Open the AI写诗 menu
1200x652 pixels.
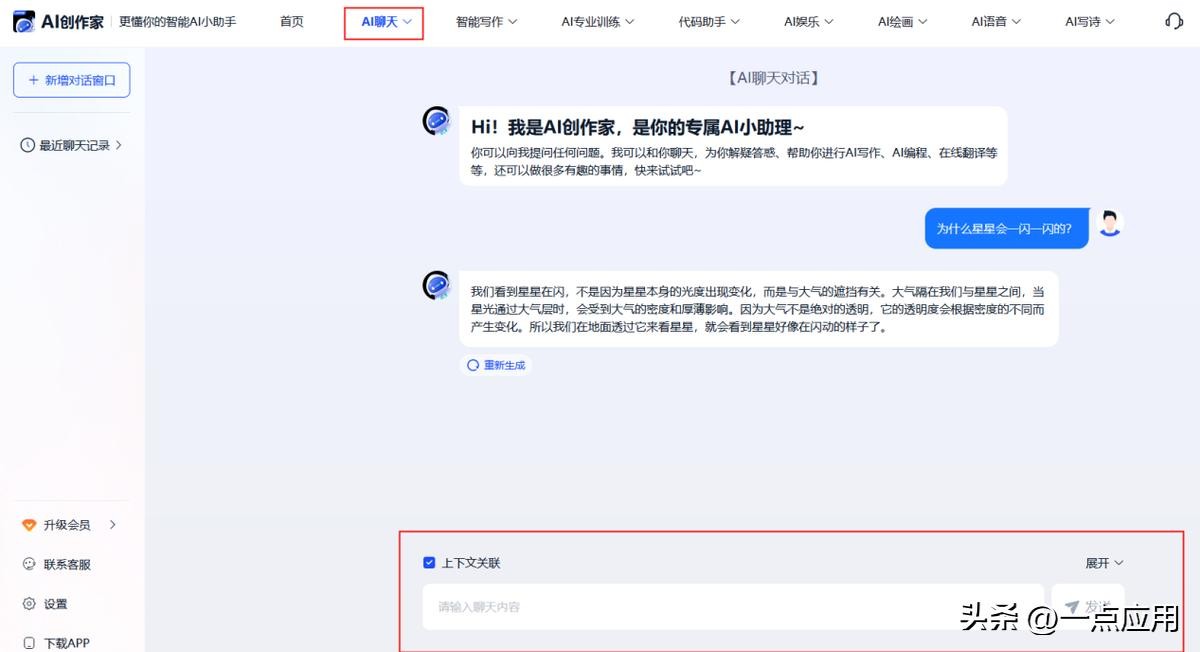pyautogui.click(x=1089, y=21)
